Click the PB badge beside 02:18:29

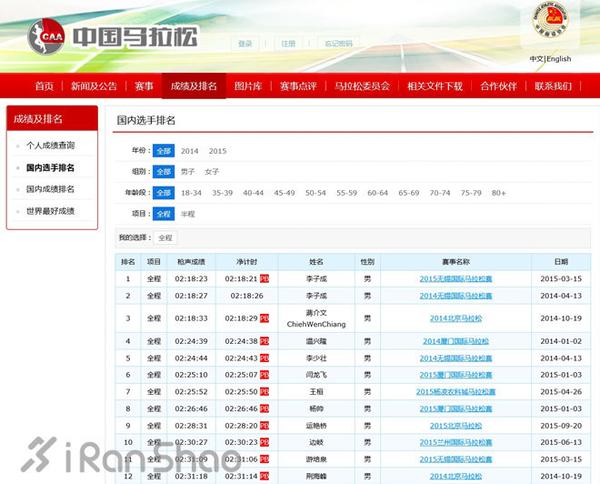[x=264, y=318]
